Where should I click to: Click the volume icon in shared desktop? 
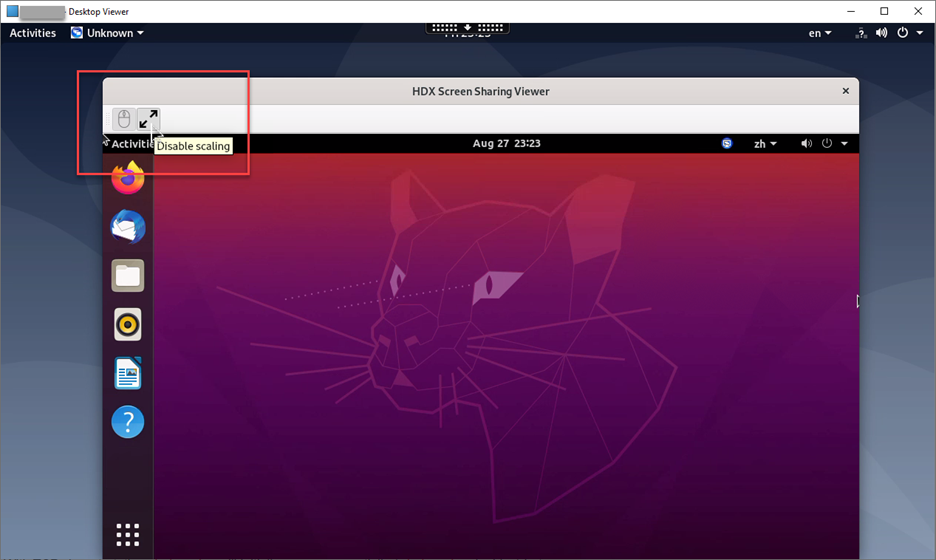coord(806,143)
